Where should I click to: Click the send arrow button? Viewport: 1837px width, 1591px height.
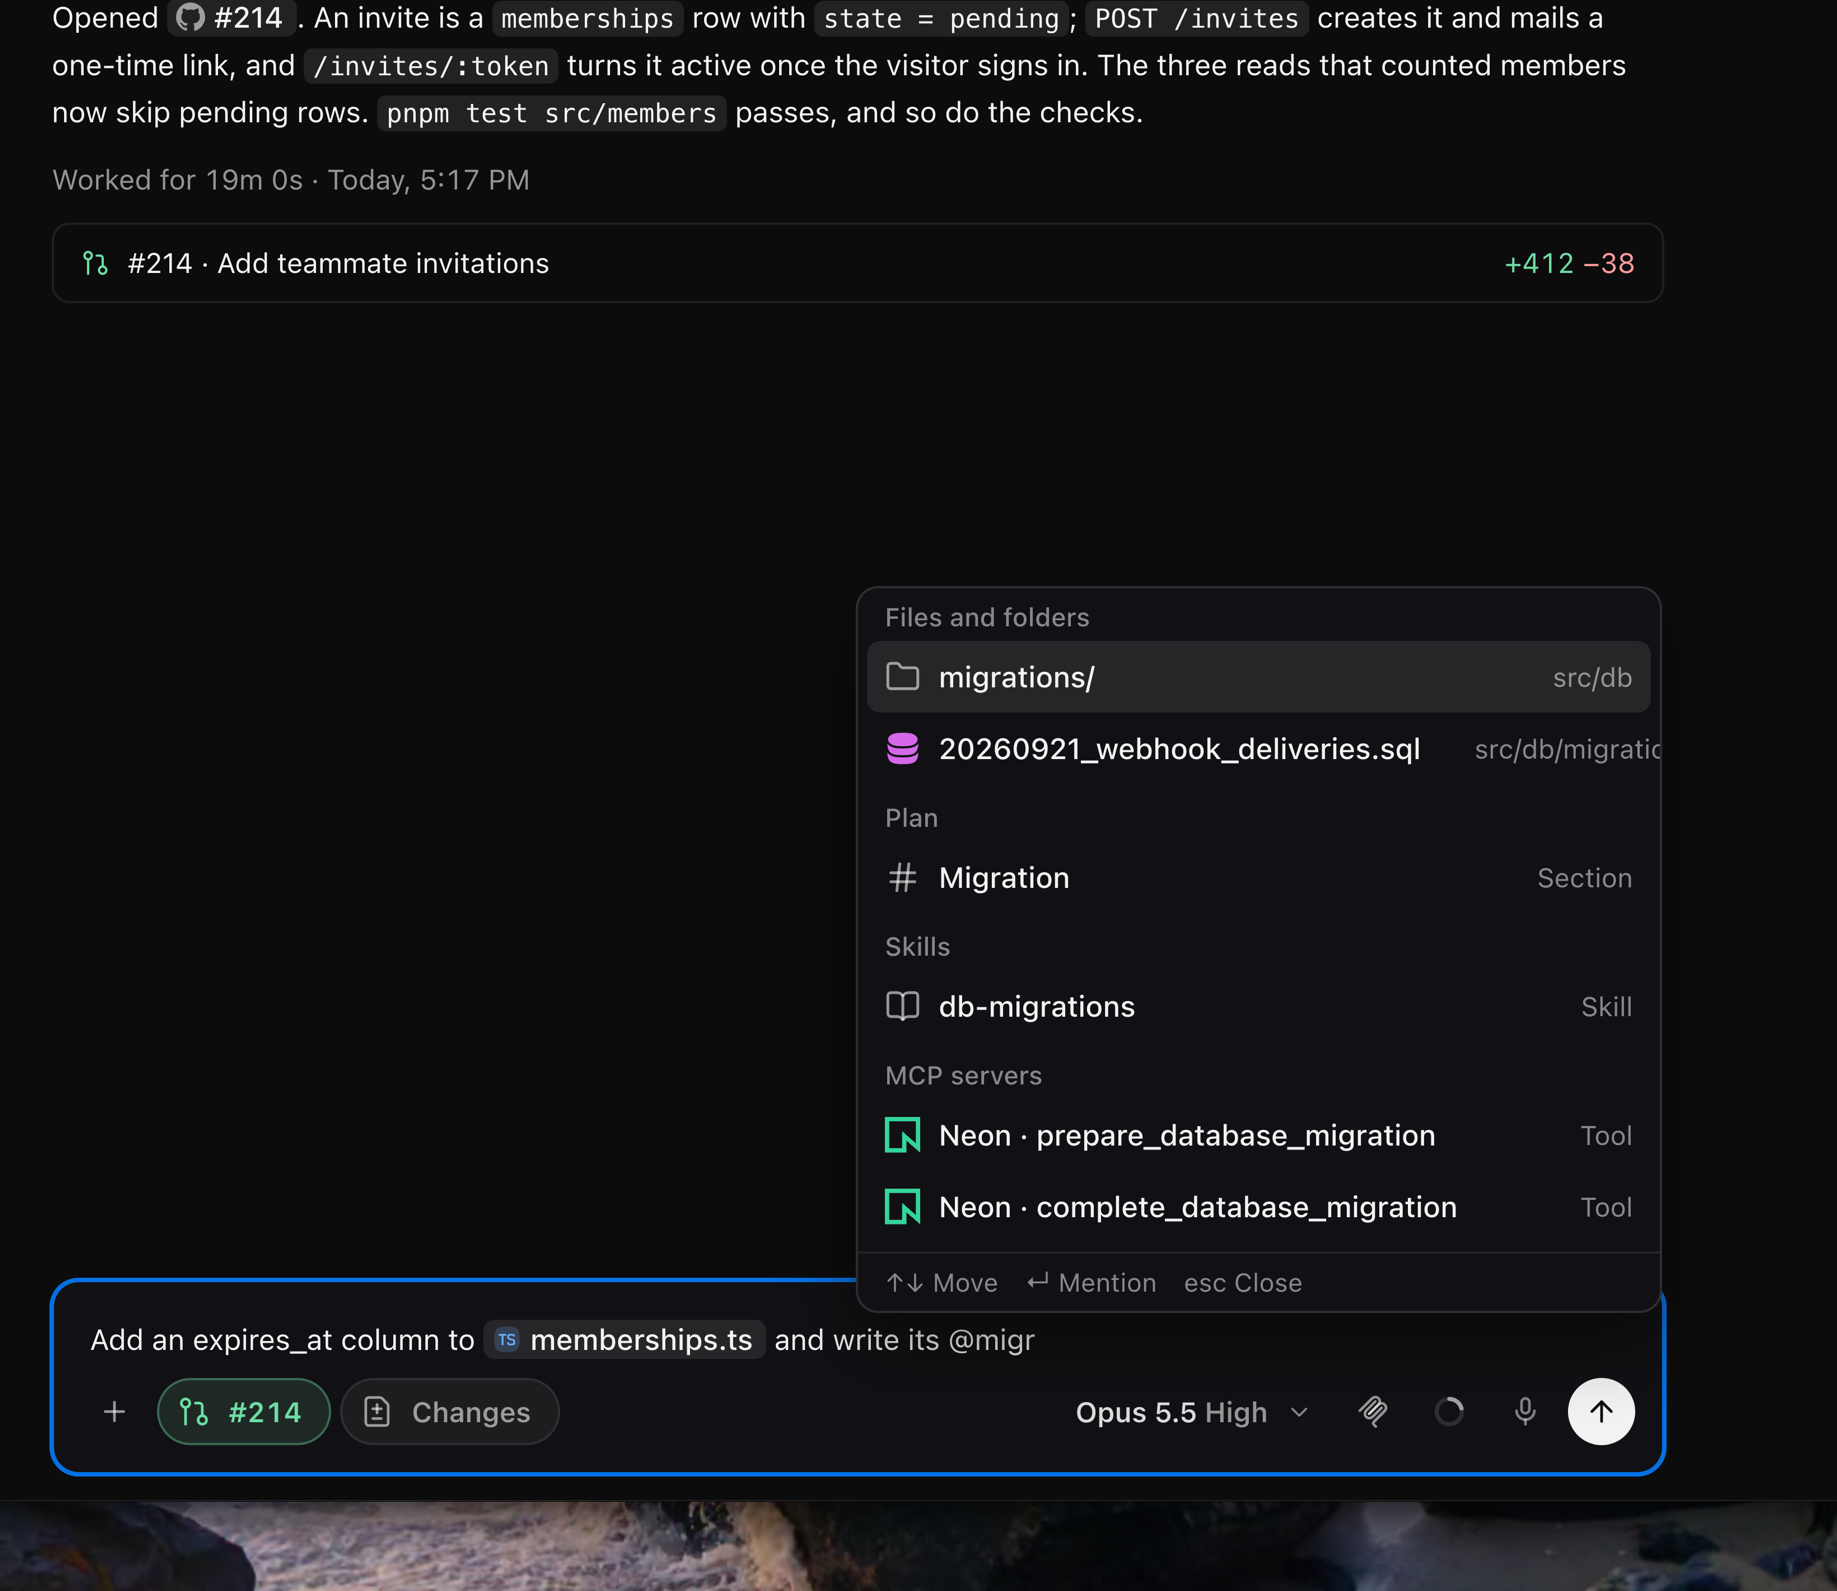[1600, 1411]
